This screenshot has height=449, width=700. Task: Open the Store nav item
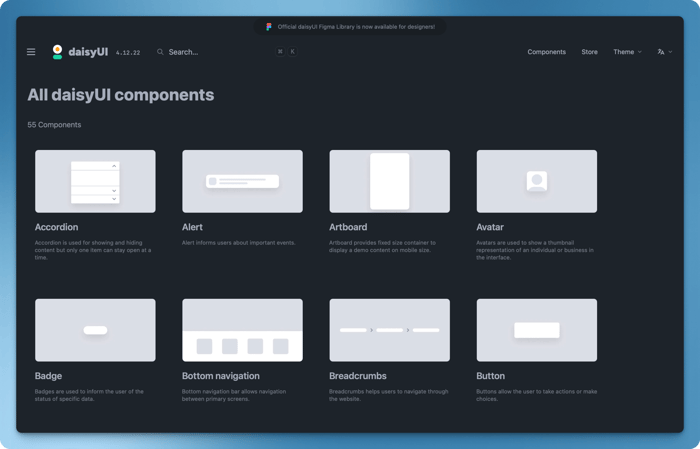click(589, 52)
